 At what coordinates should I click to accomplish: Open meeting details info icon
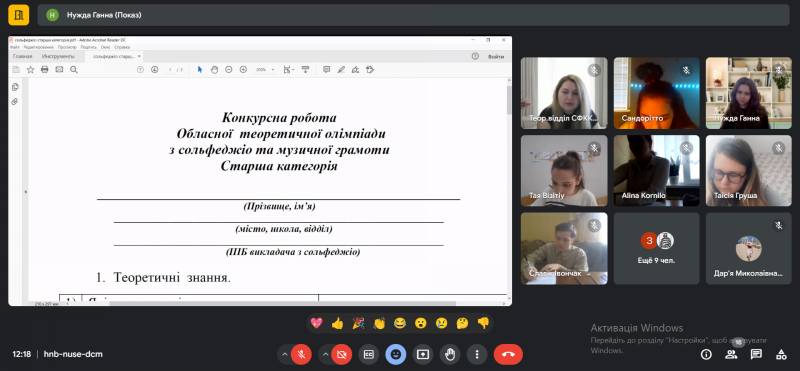[706, 354]
